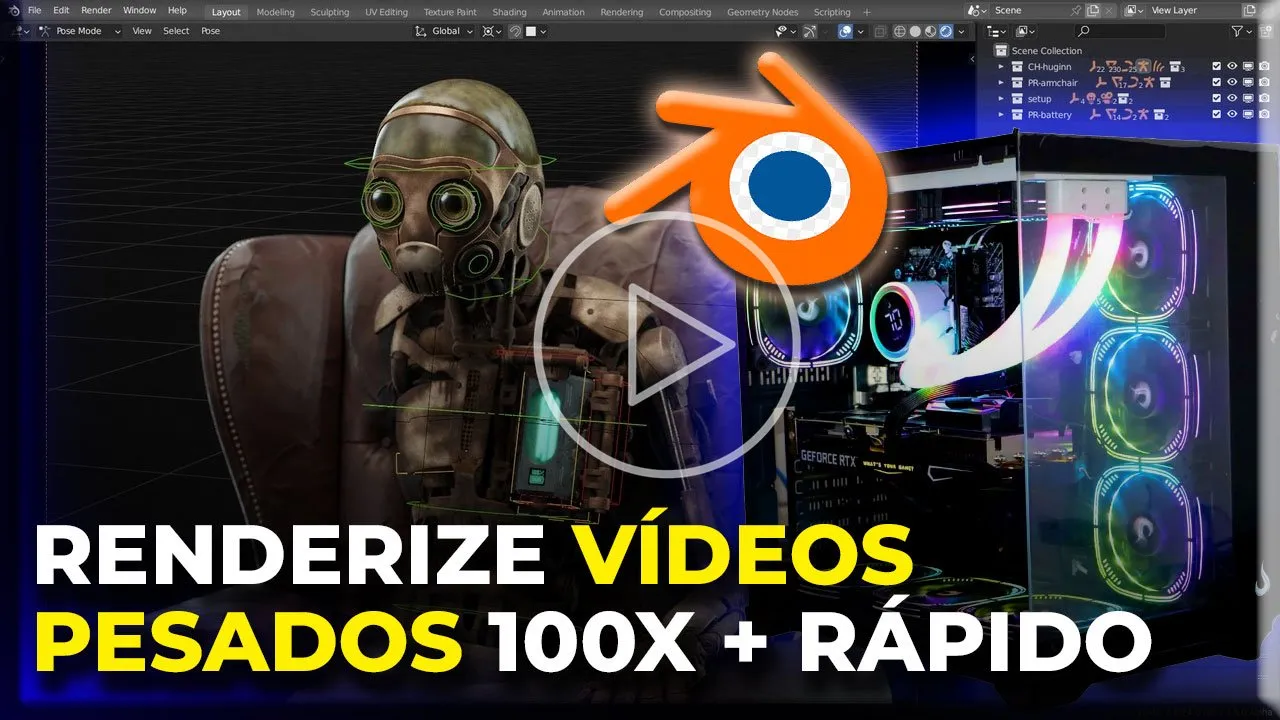The image size is (1280, 720).
Task: Open the Global transform orientation dropdown
Action: coord(445,31)
